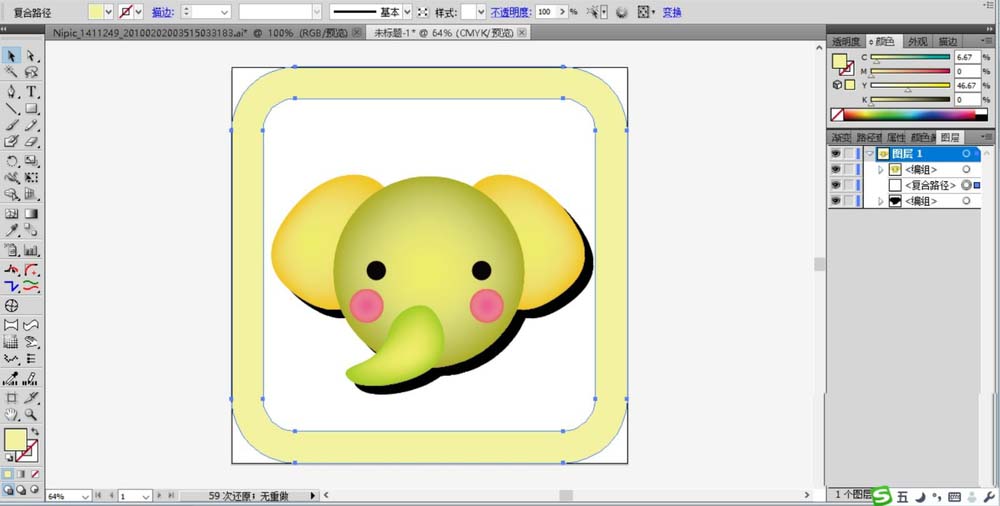Open the zoom level 64% dropdown
Viewport: 1000px width, 506px height.
tap(84, 496)
